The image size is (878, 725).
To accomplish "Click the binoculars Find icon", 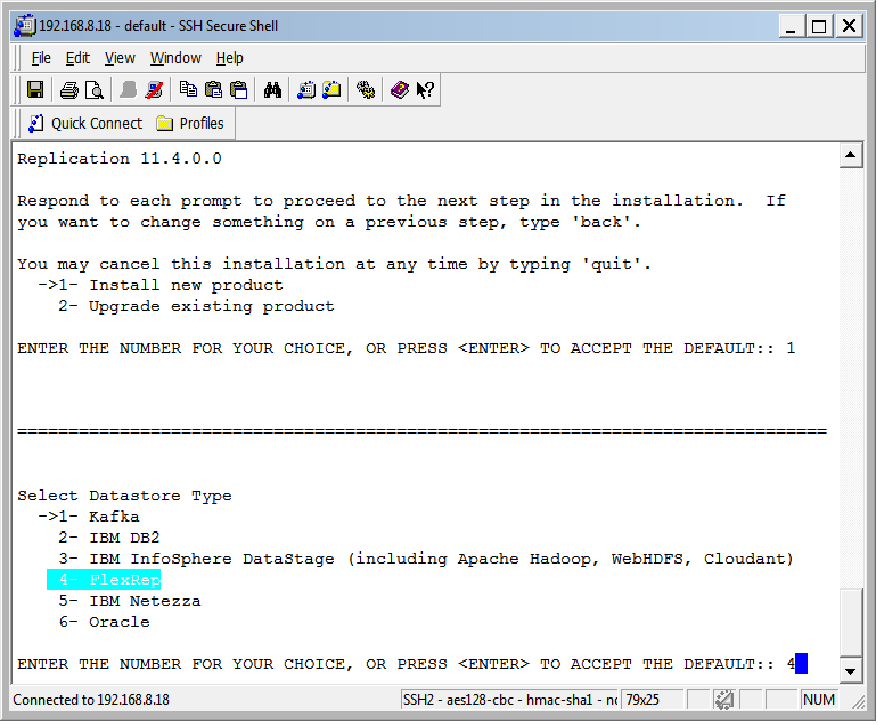I will click(x=272, y=91).
